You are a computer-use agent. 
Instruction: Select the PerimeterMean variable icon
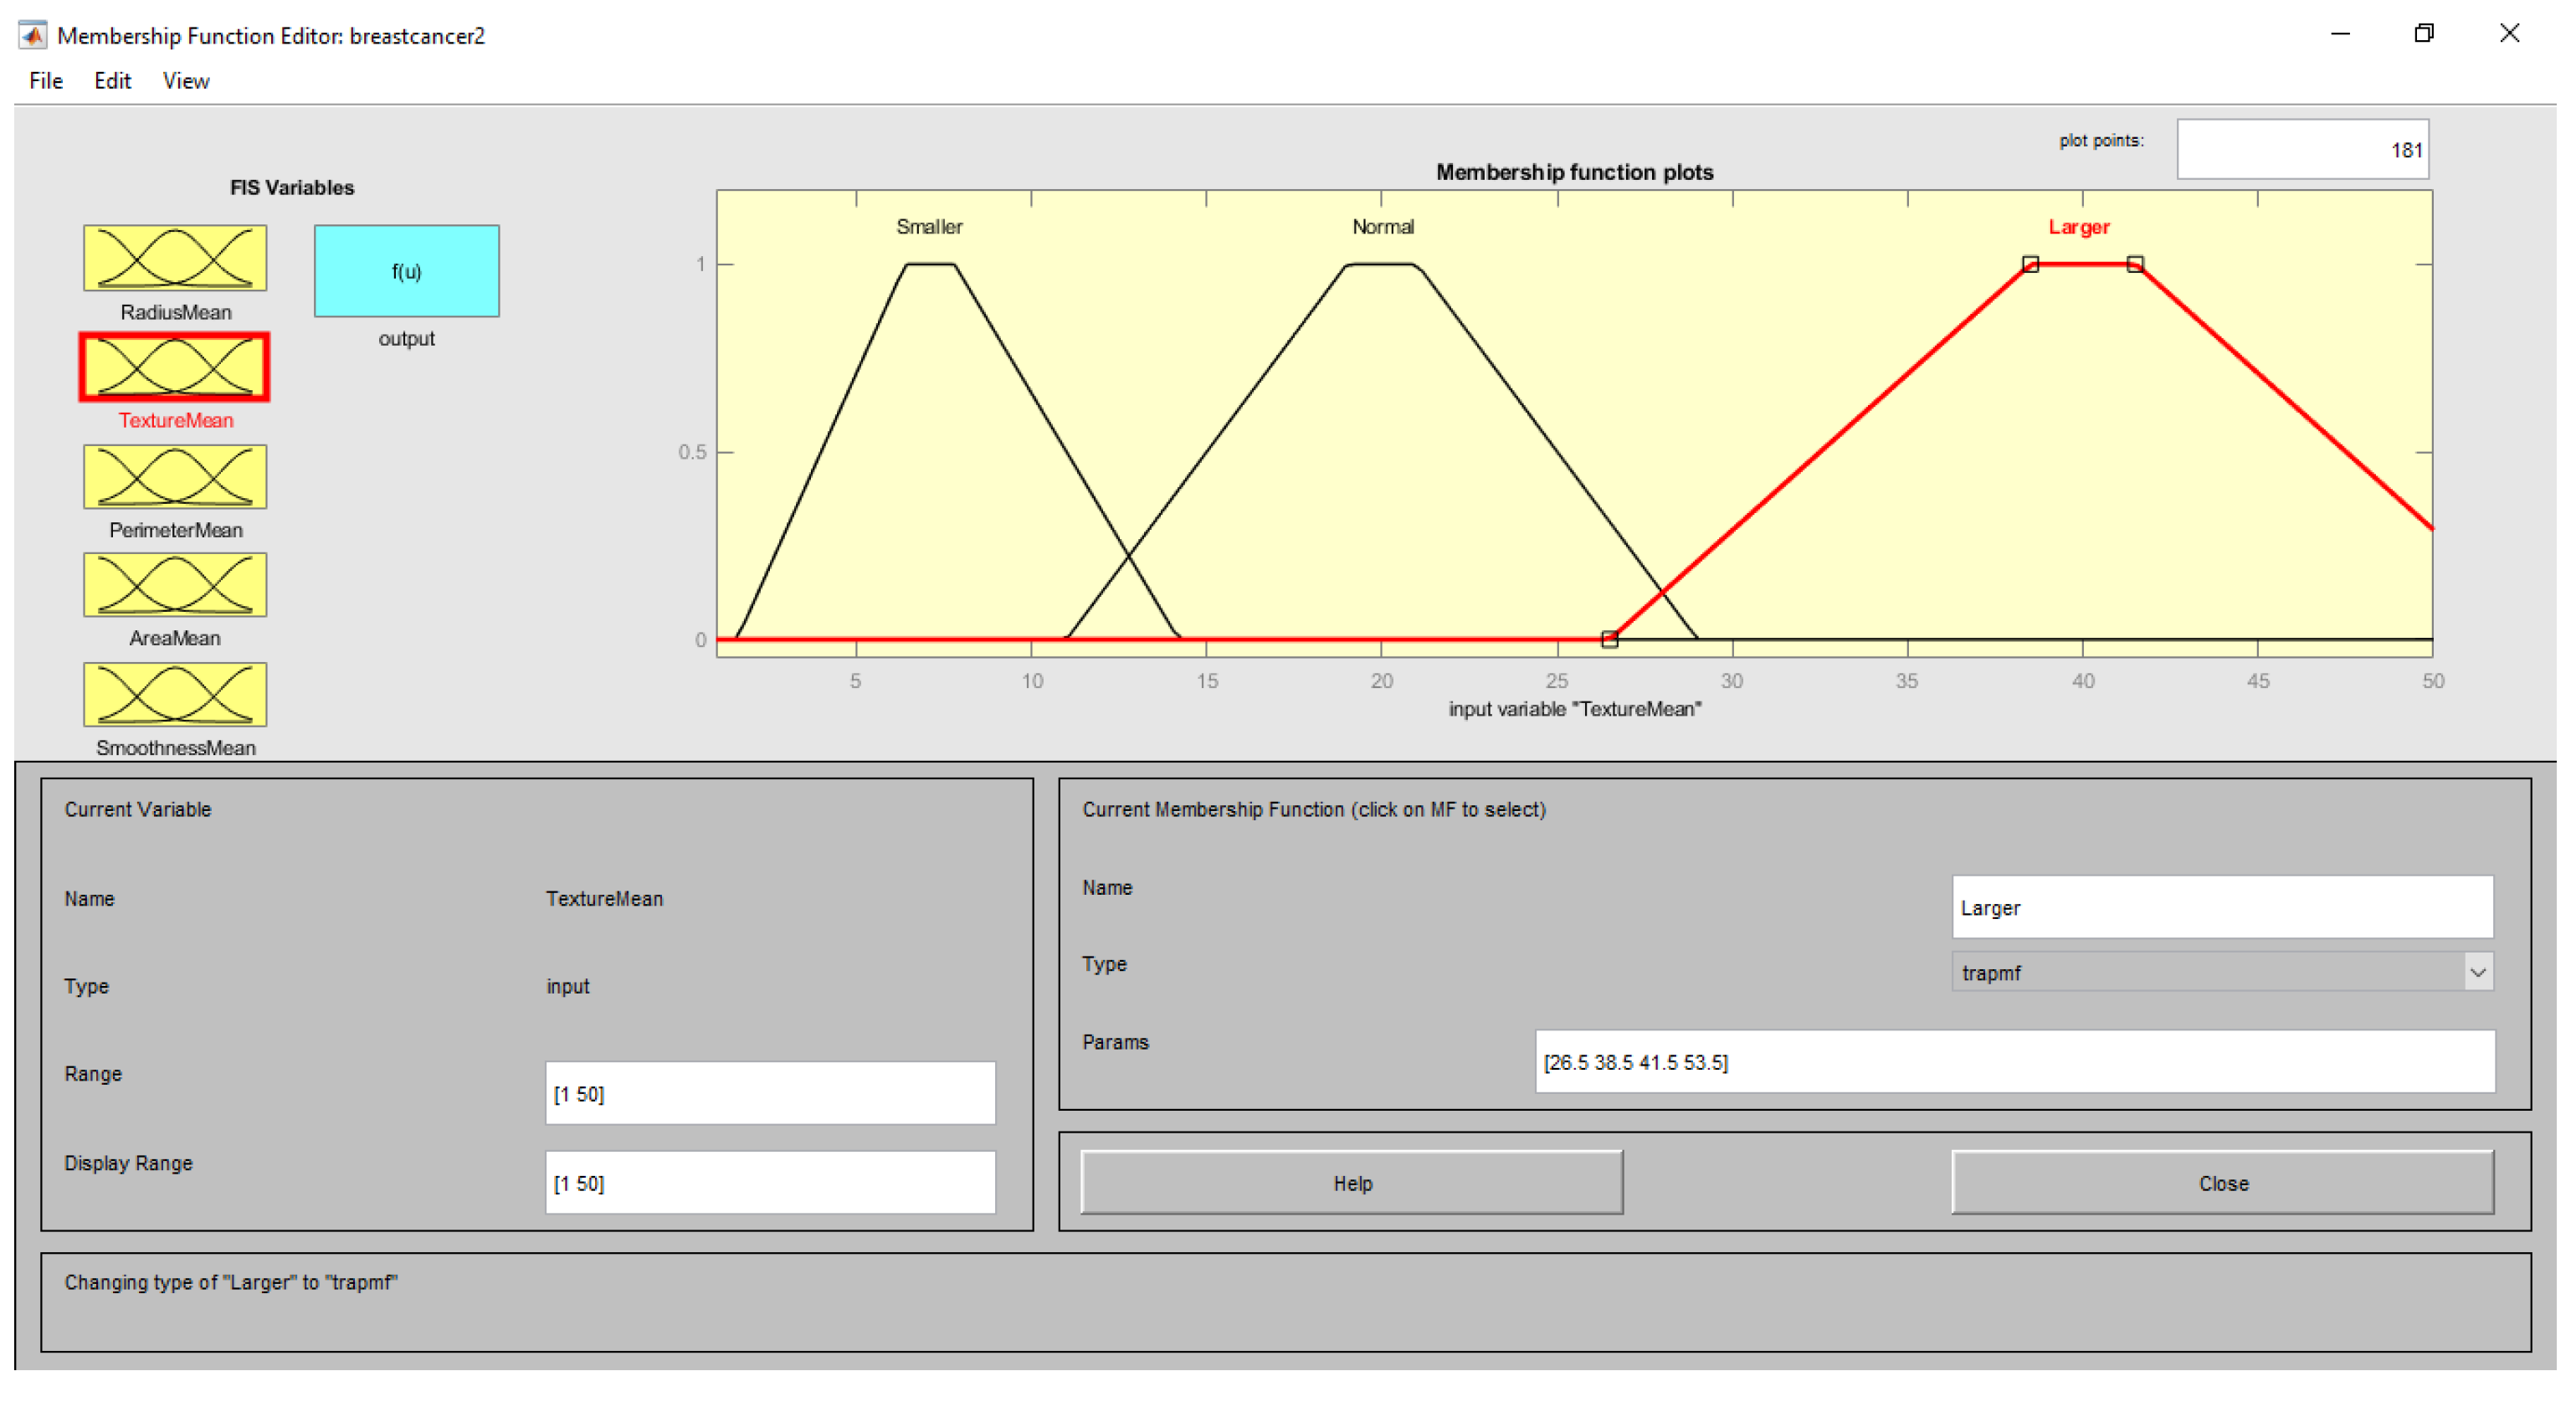click(175, 476)
